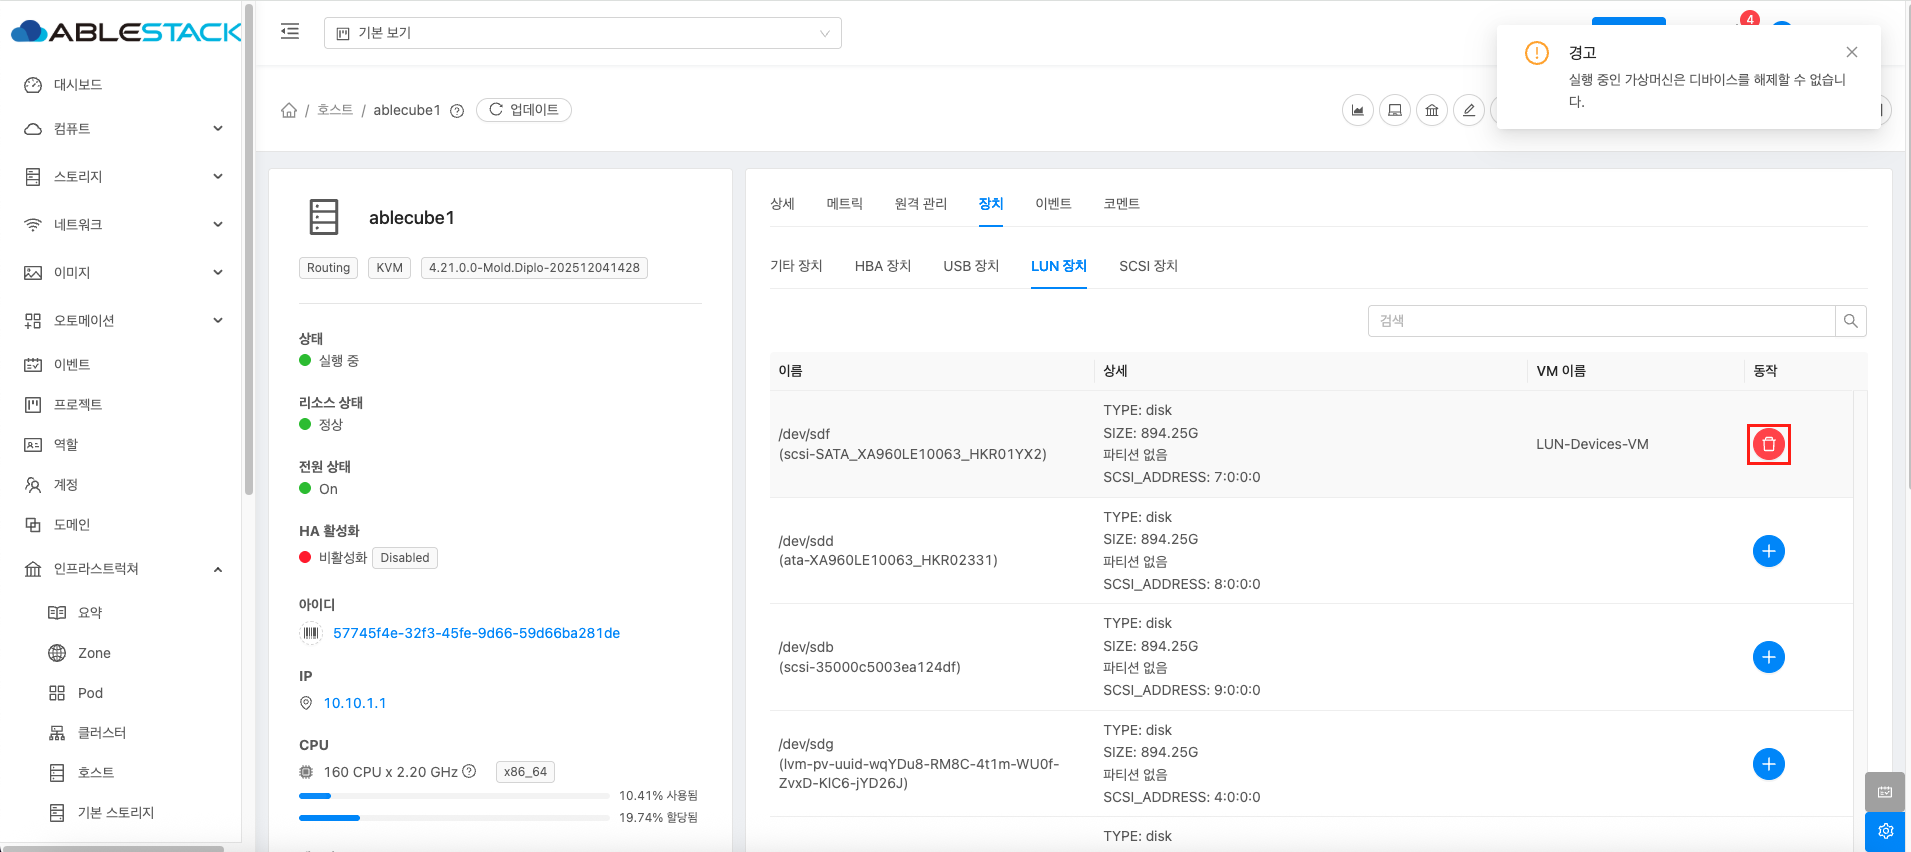
Task: Dismiss the 경고 warning notification
Action: (x=1851, y=52)
